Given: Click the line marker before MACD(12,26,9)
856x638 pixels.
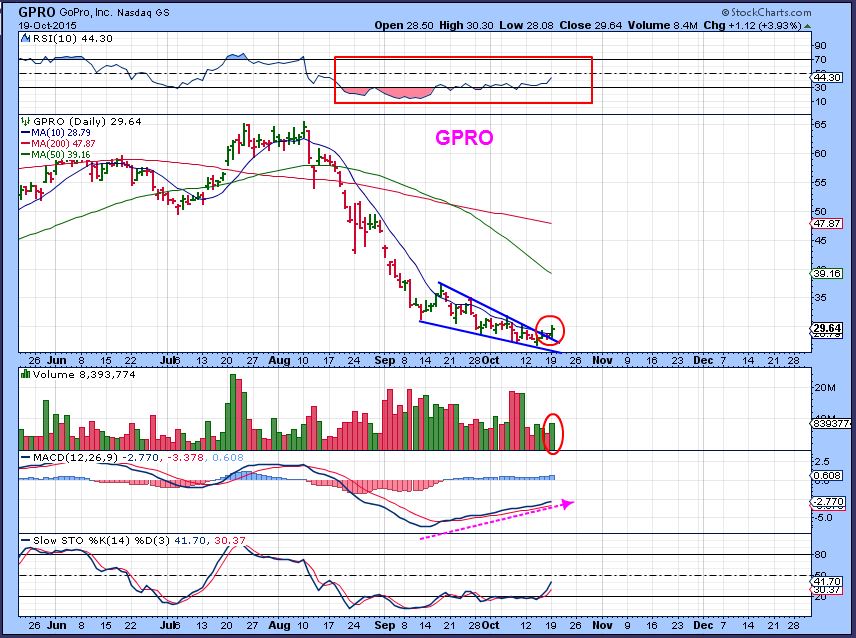Looking at the screenshot, I should pyautogui.click(x=25, y=457).
